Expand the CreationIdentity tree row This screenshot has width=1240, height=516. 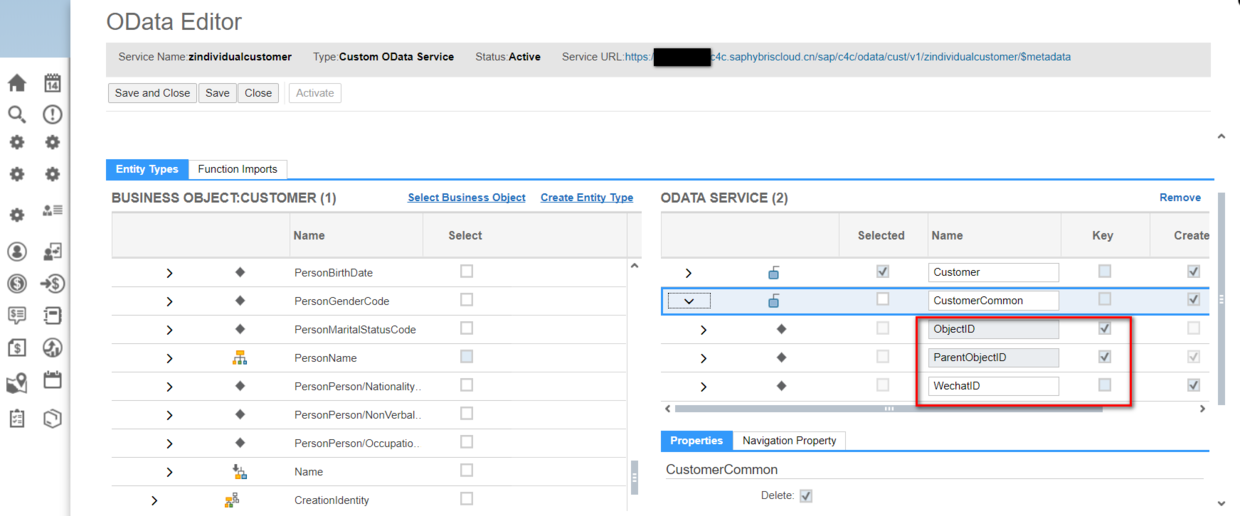154,500
